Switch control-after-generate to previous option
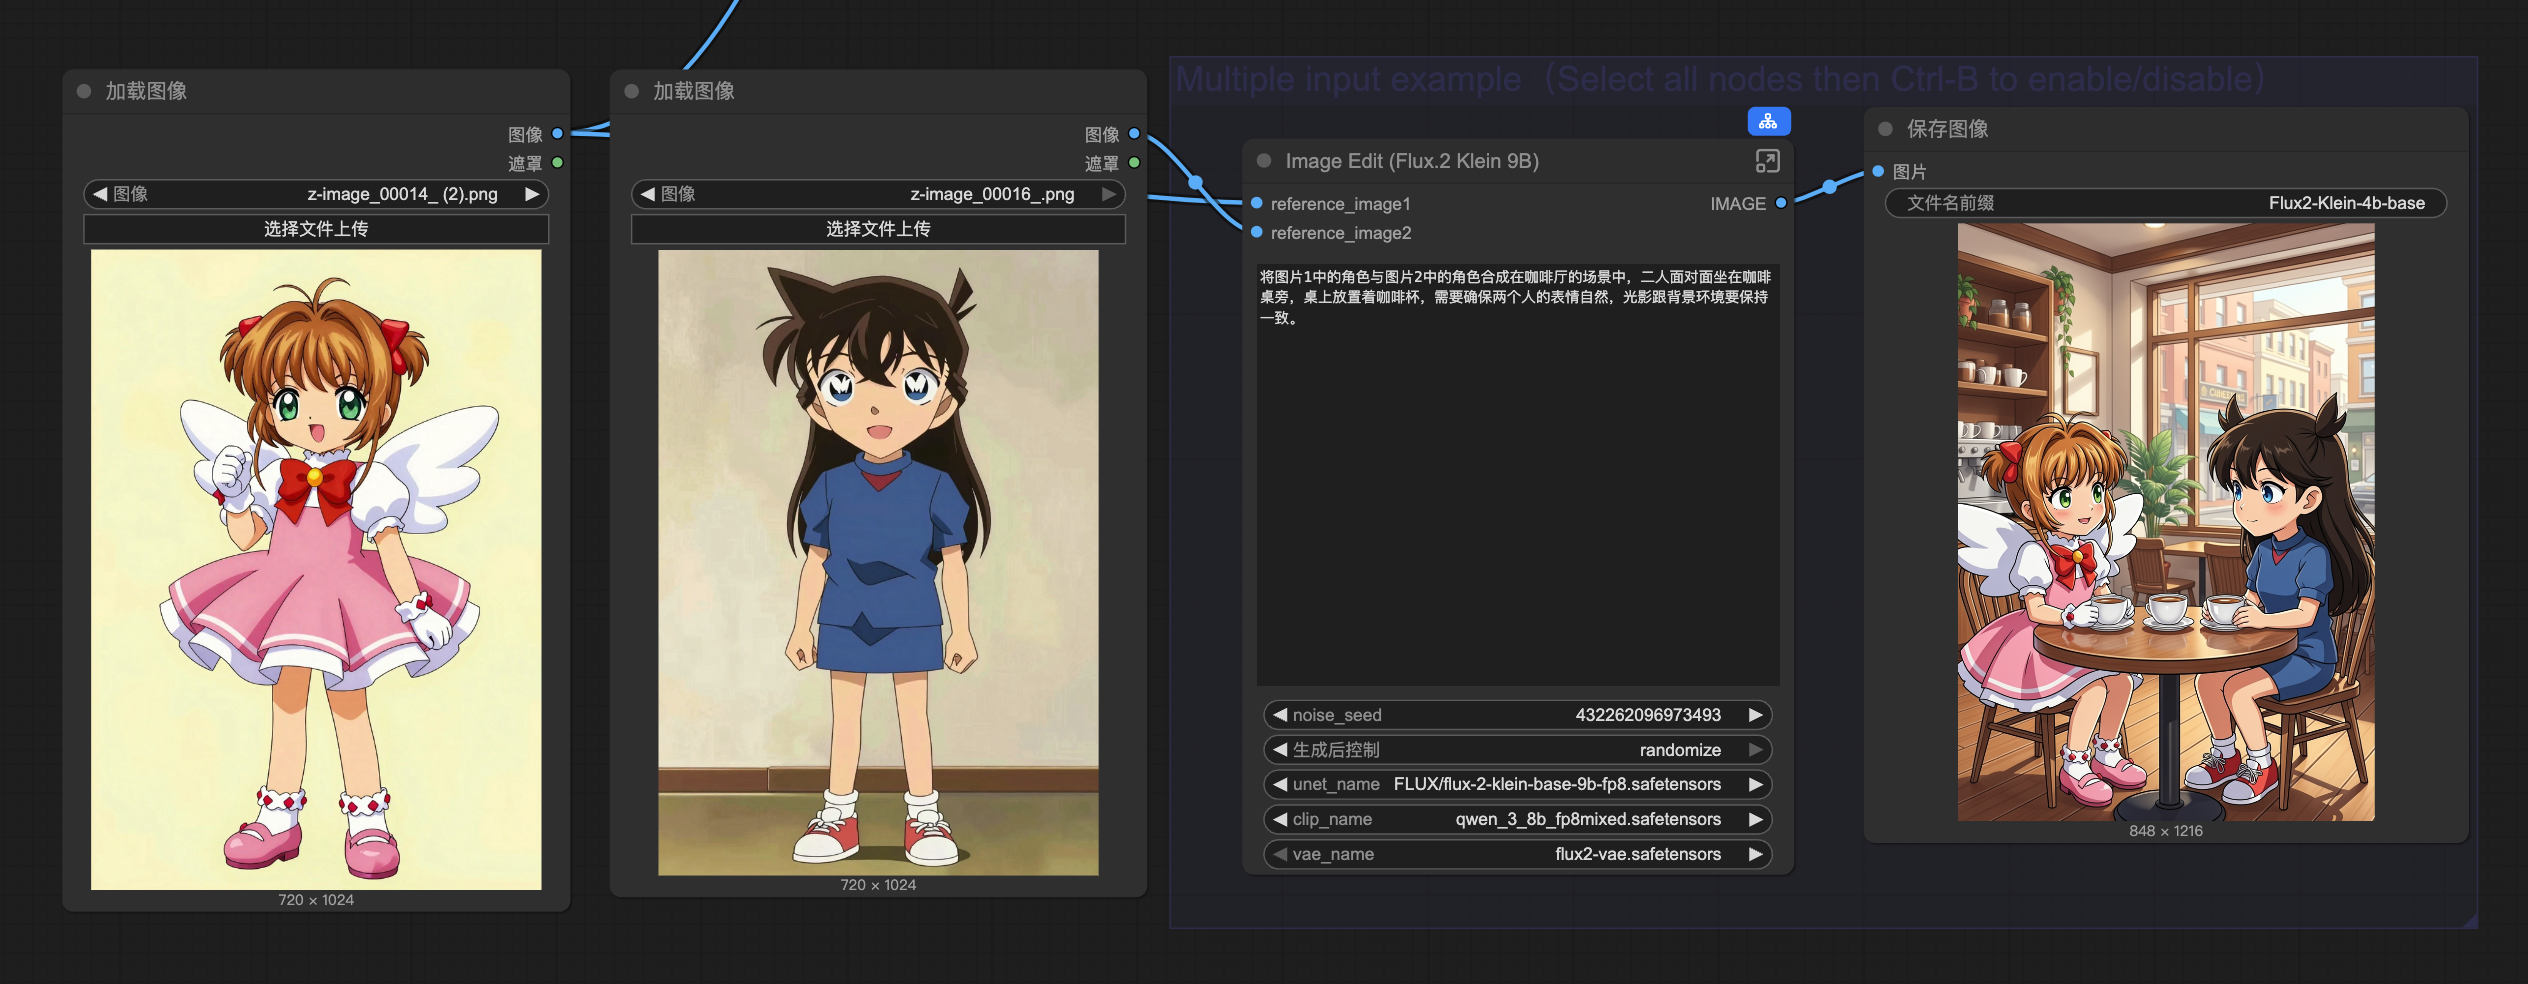Screen dimensions: 2528x984 [1280, 750]
